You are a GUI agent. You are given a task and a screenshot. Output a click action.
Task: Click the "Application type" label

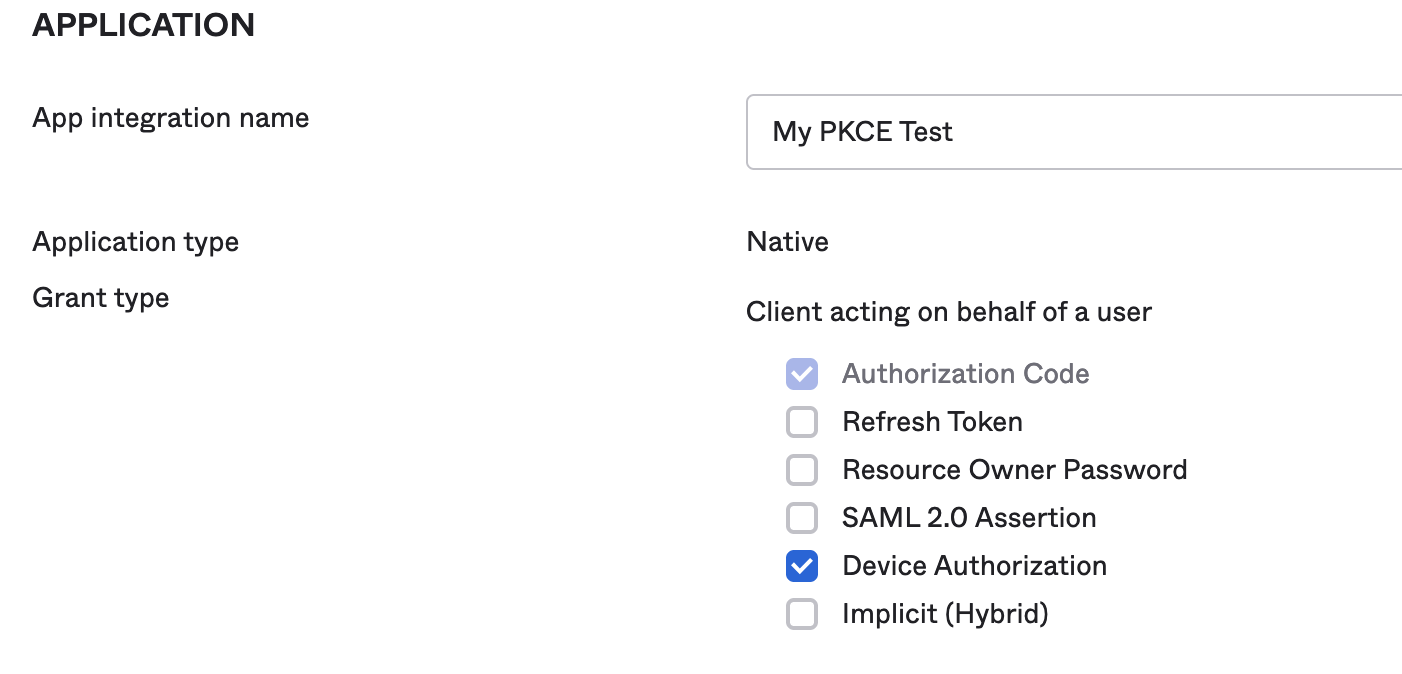pos(135,242)
